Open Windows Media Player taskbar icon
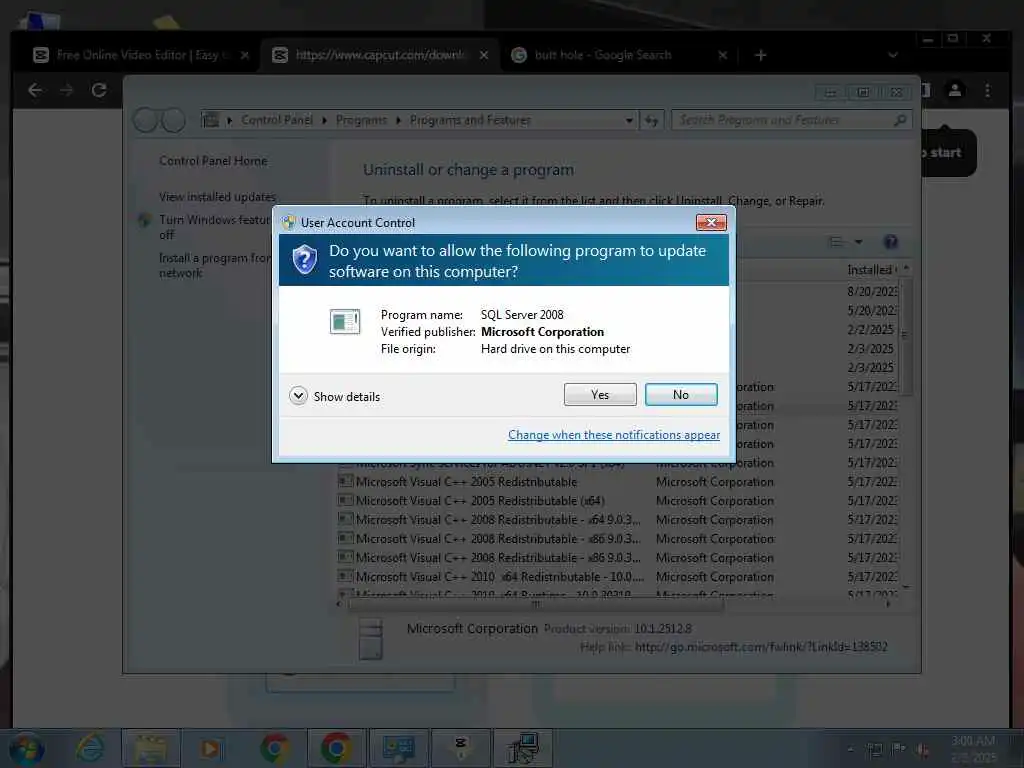The width and height of the screenshot is (1024, 768). click(x=210, y=748)
